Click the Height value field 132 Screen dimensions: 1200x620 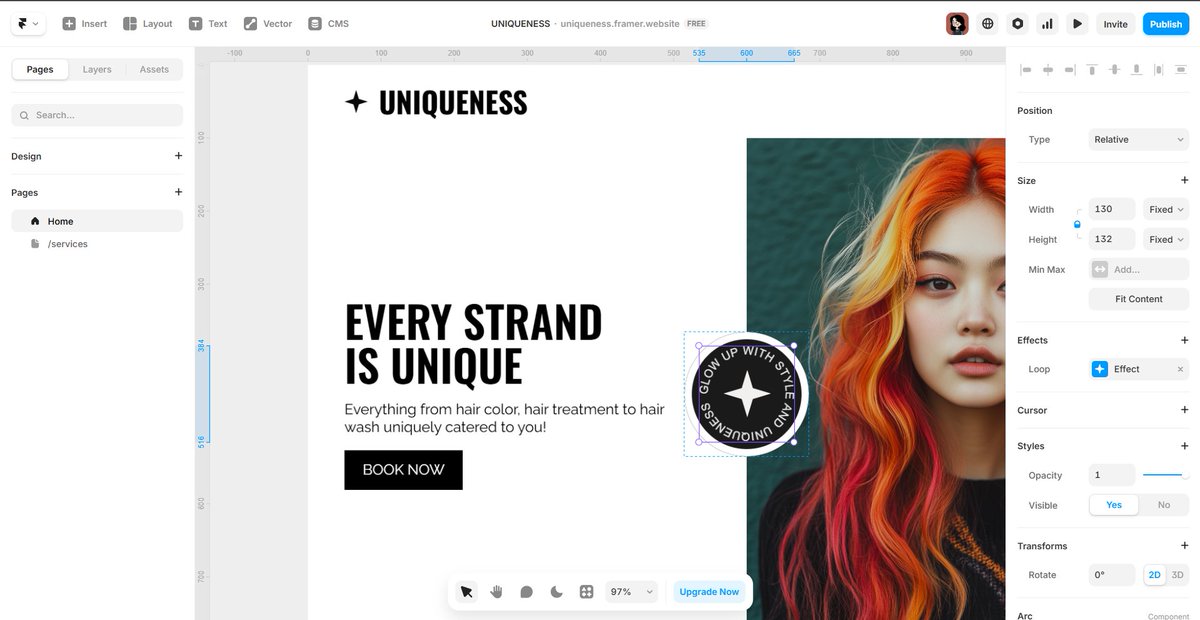pyautogui.click(x=1112, y=239)
